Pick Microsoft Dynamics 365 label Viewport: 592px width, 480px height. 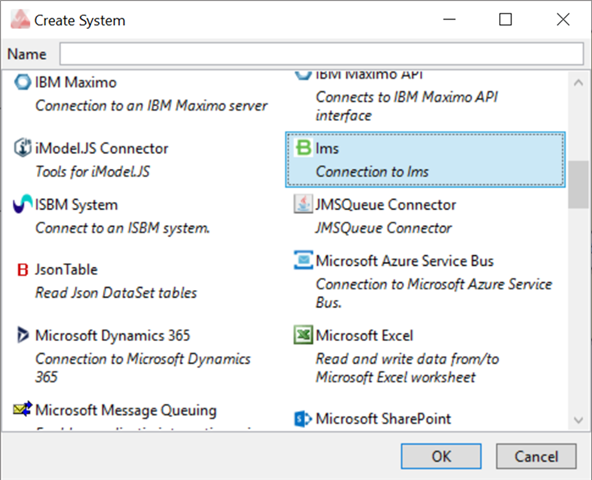[113, 335]
